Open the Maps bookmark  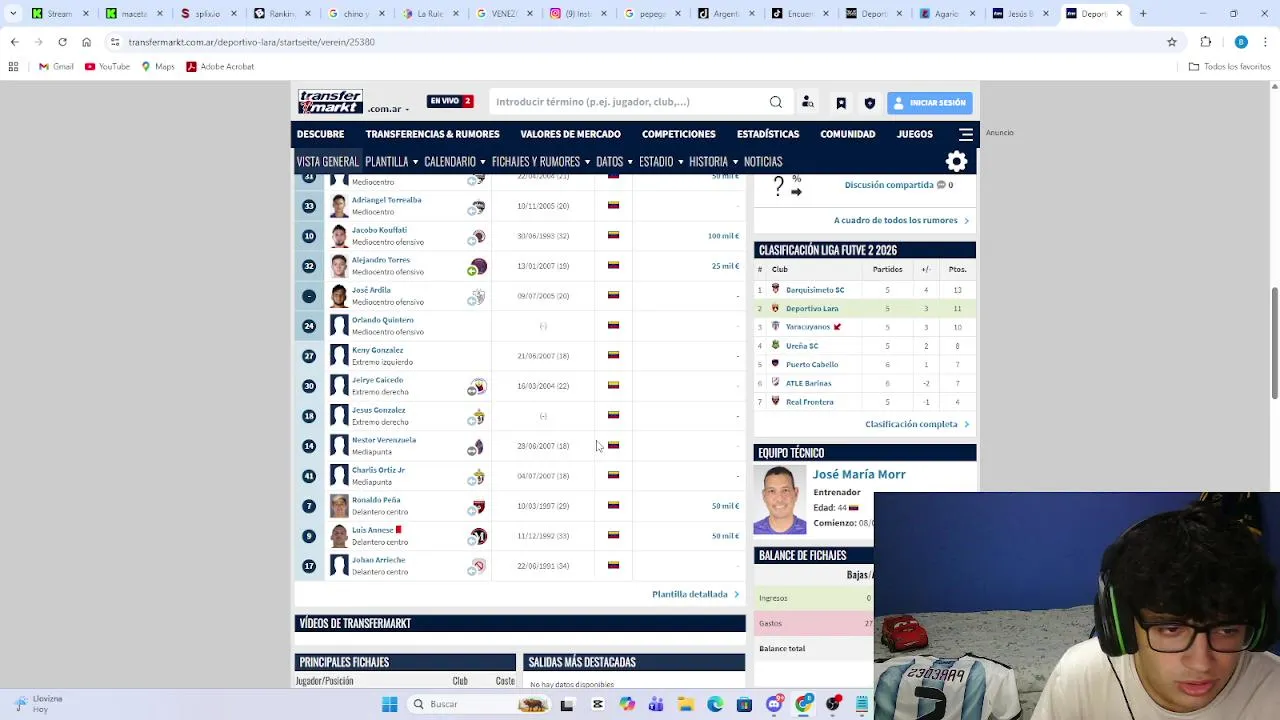point(158,66)
